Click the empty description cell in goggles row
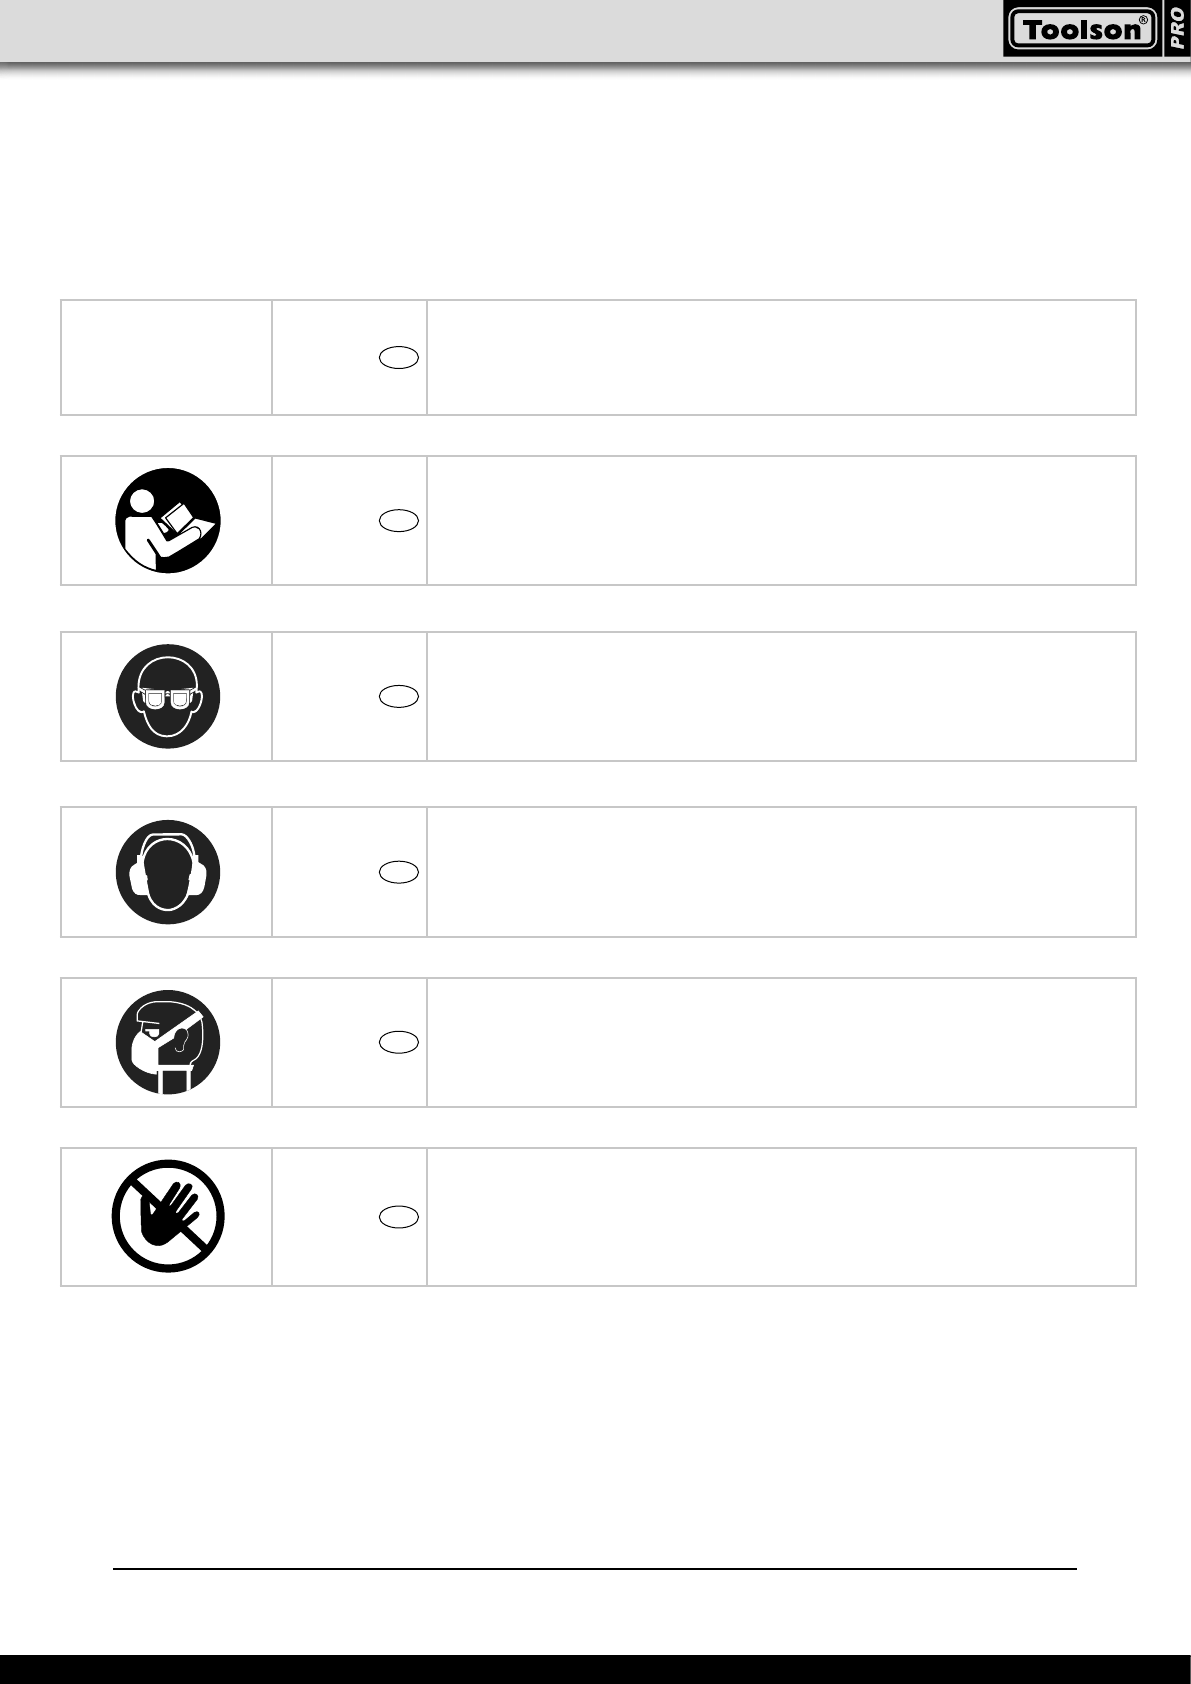 pos(781,696)
